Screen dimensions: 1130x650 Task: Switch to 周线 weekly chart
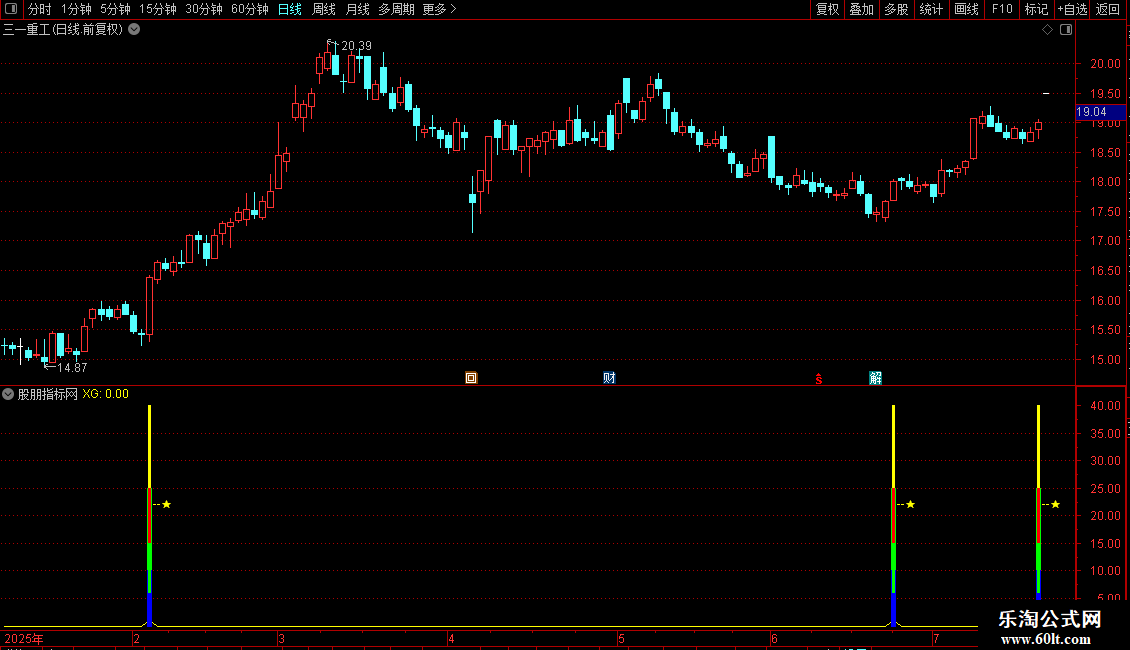tap(324, 9)
